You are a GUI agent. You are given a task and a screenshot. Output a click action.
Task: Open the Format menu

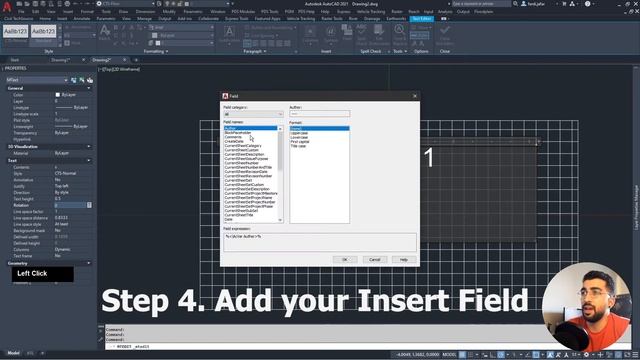pos(87,12)
